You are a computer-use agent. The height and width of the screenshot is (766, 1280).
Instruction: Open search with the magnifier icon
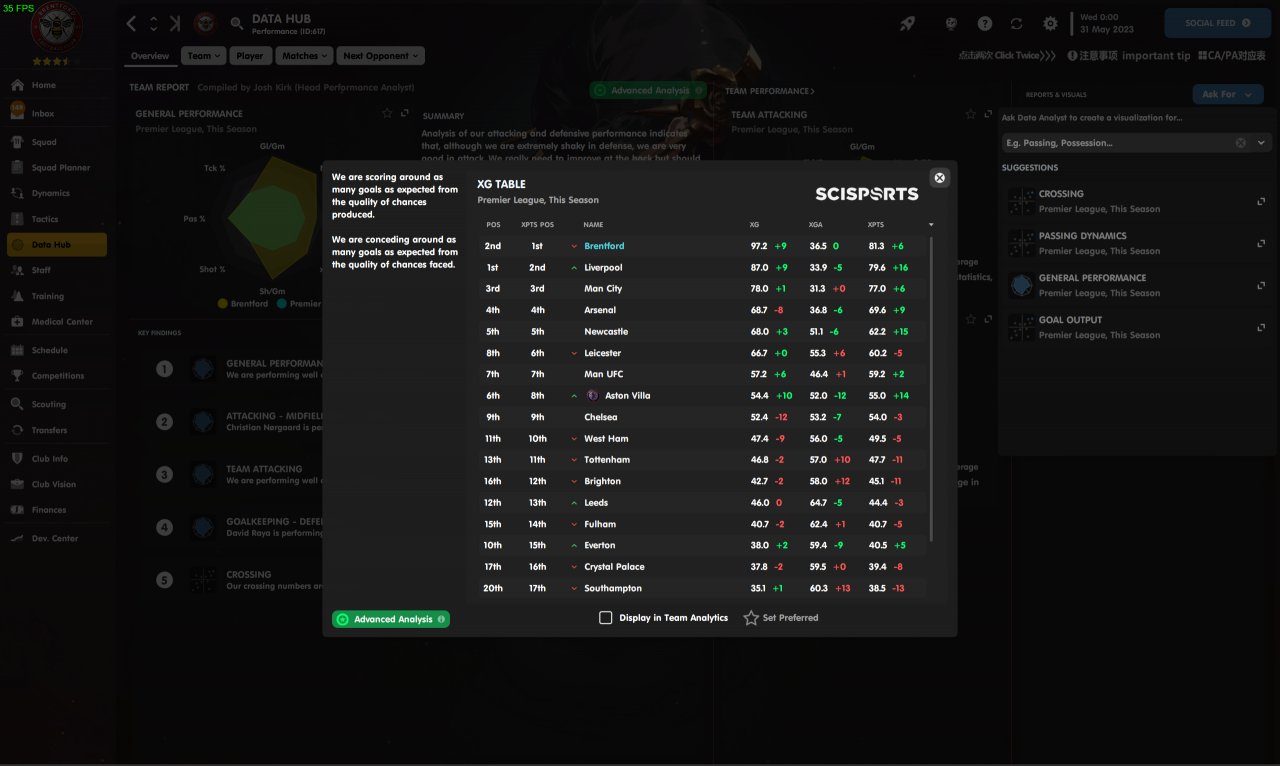coord(237,23)
